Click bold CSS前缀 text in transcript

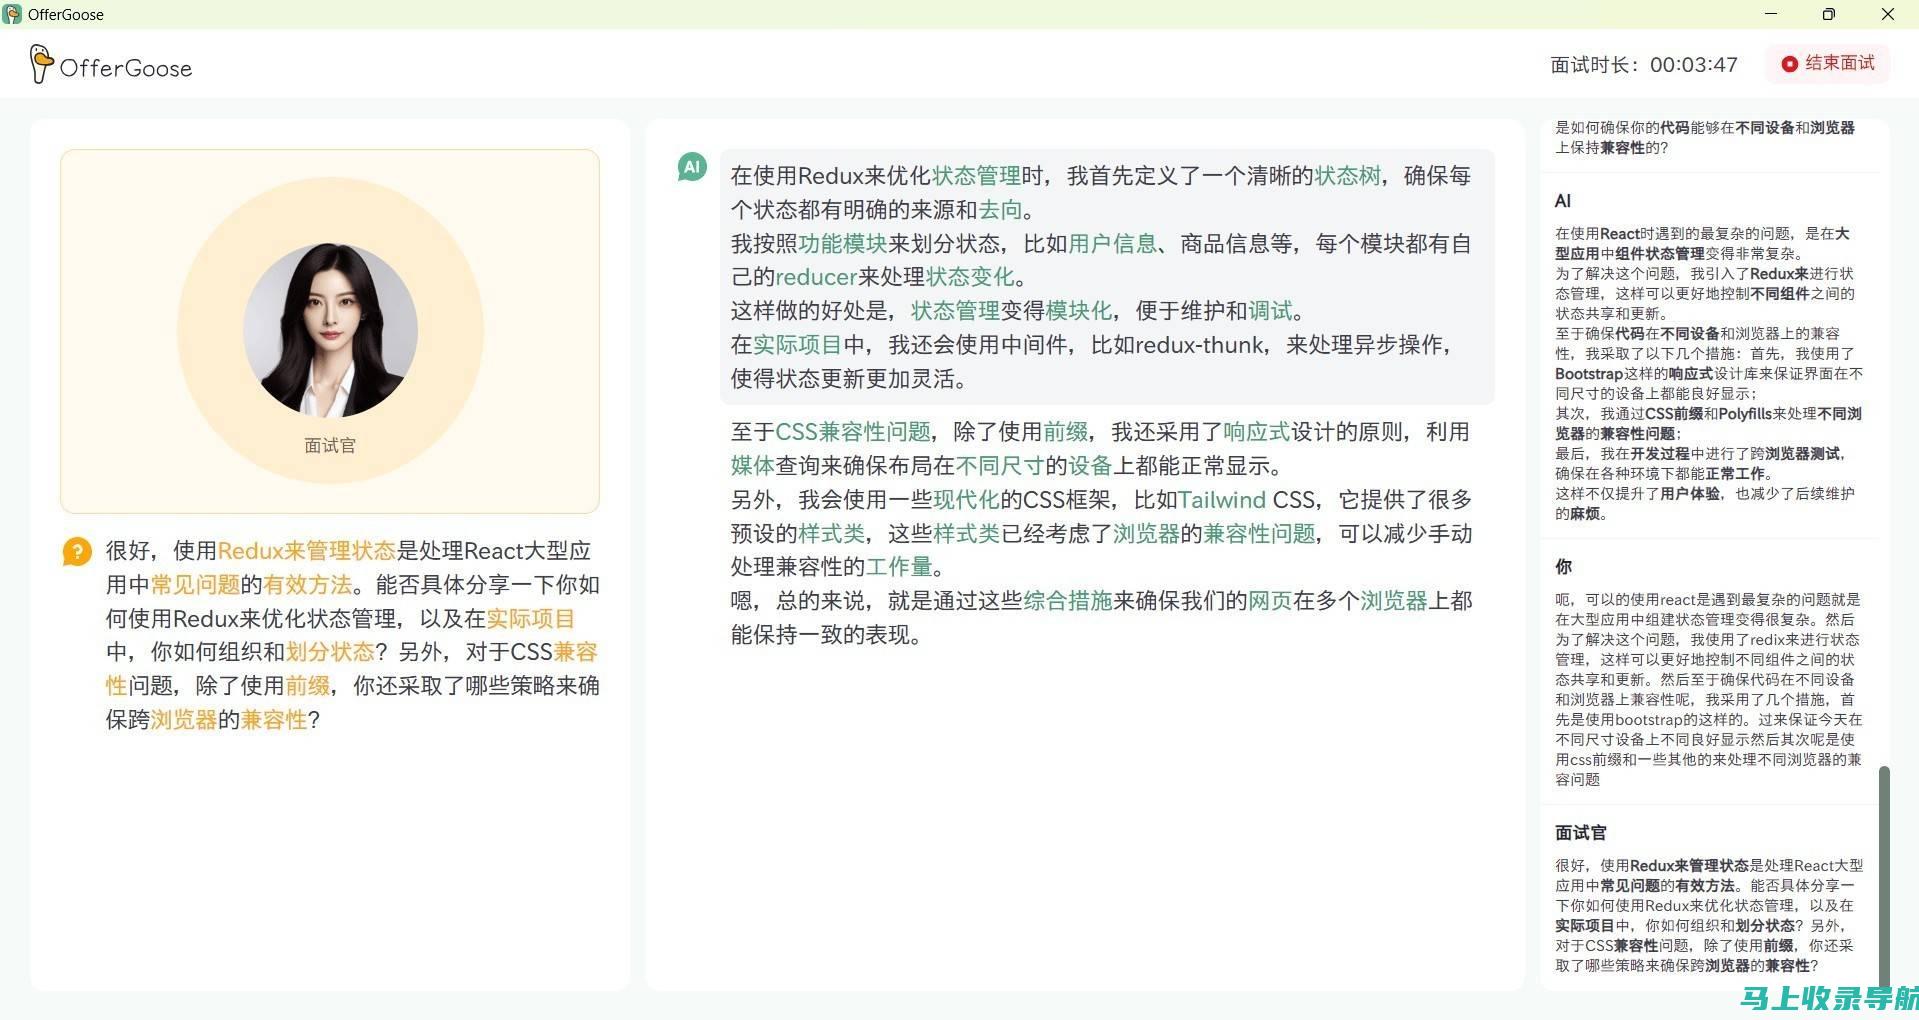coord(1674,414)
